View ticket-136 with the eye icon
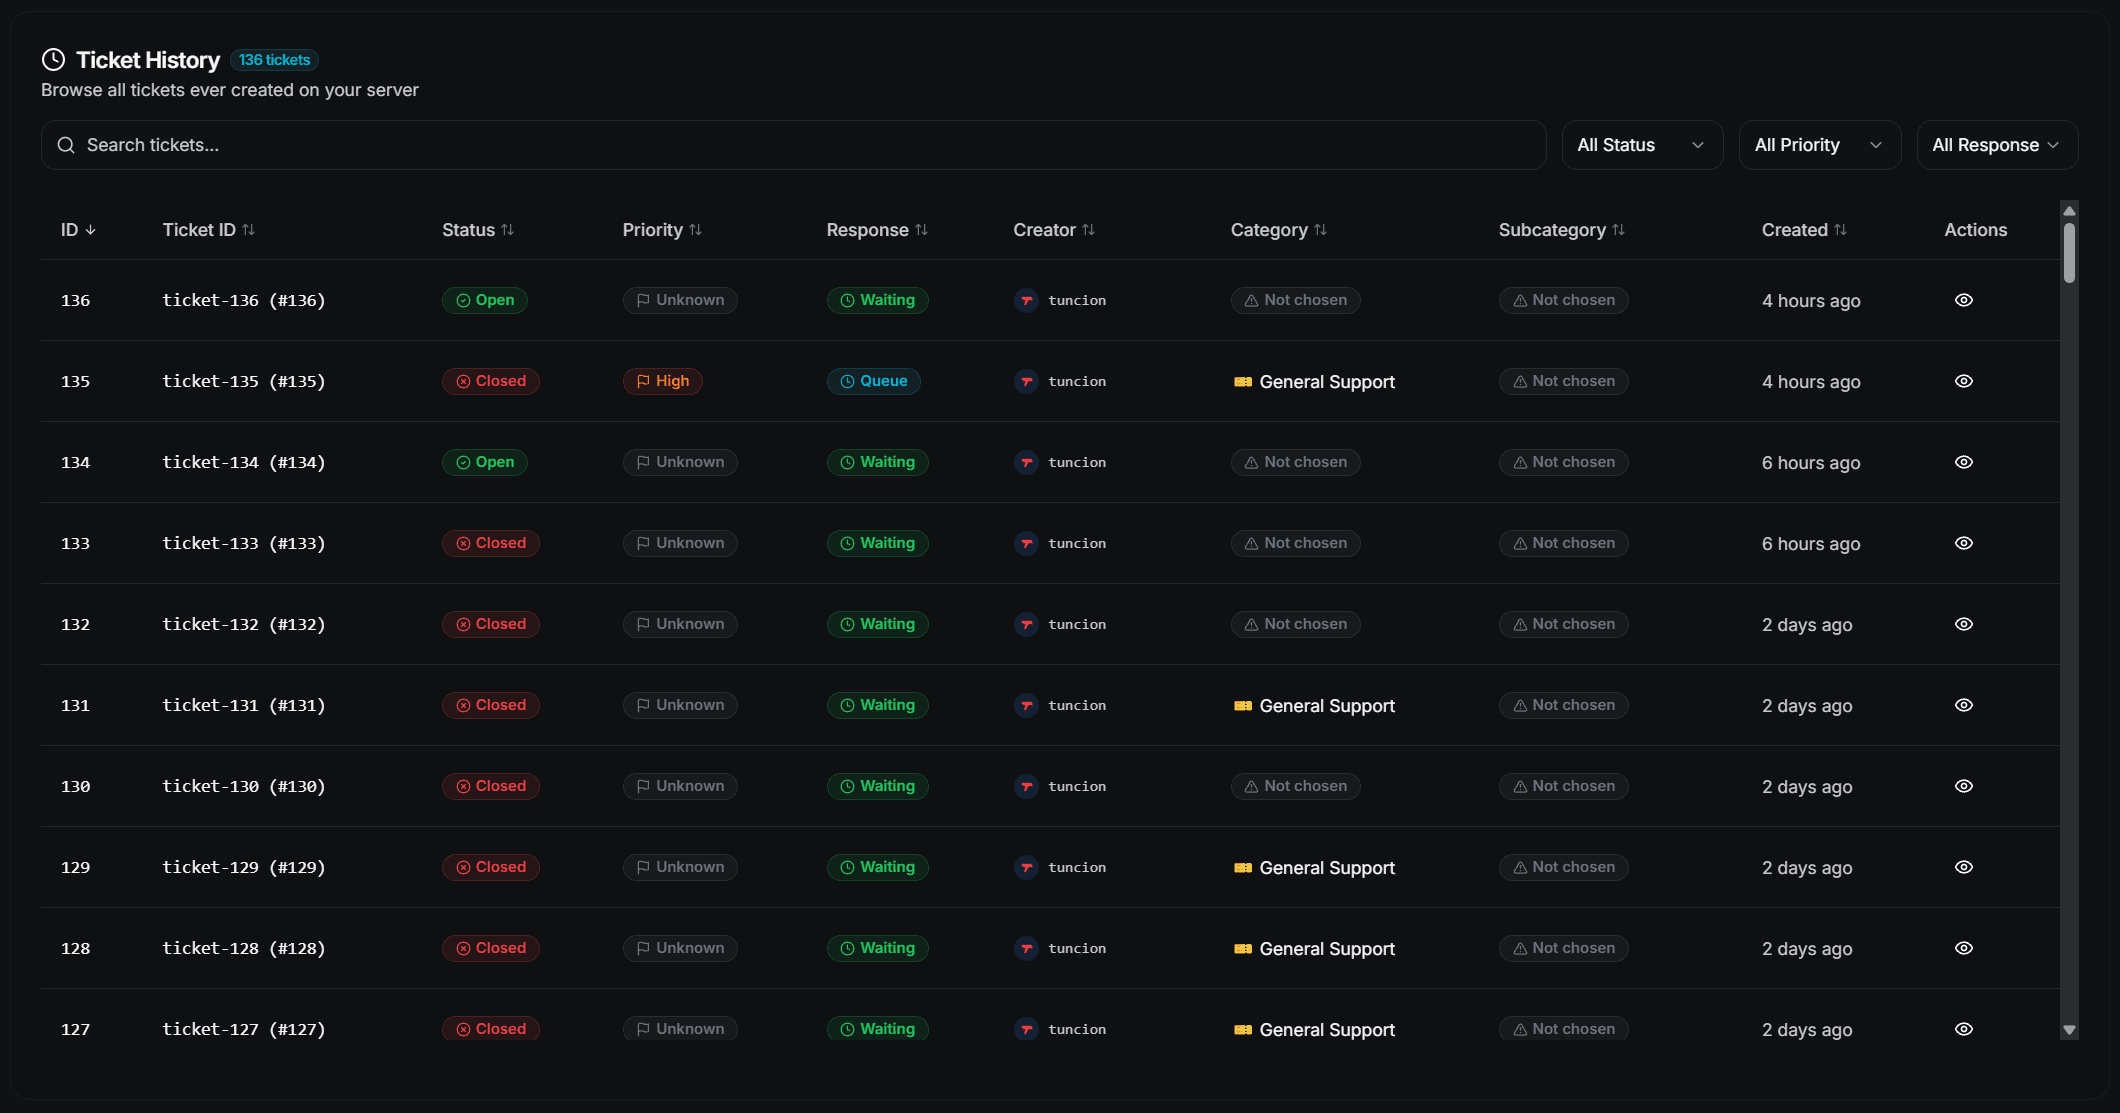 click(1963, 300)
